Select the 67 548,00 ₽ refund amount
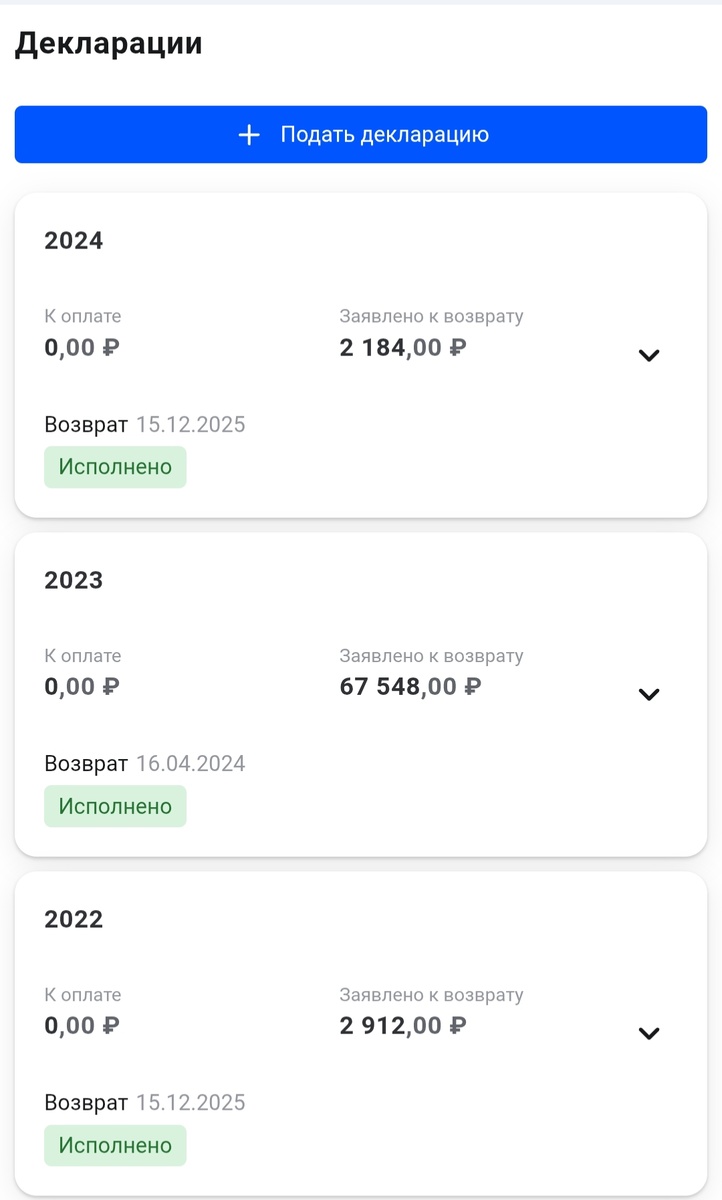Screen dimensions: 722x1200 tap(410, 687)
